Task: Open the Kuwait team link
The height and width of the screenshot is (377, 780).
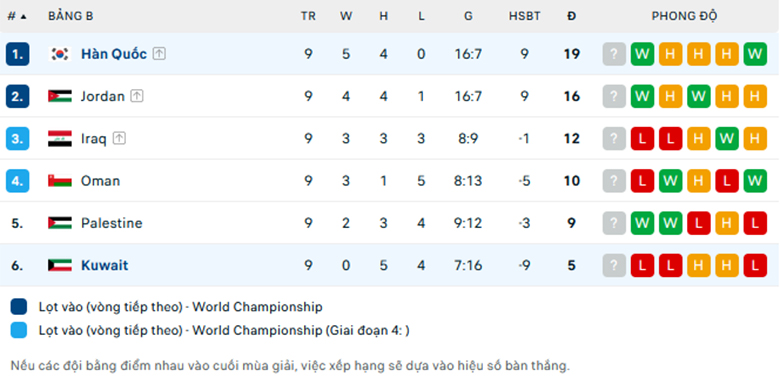Action: click(x=104, y=265)
